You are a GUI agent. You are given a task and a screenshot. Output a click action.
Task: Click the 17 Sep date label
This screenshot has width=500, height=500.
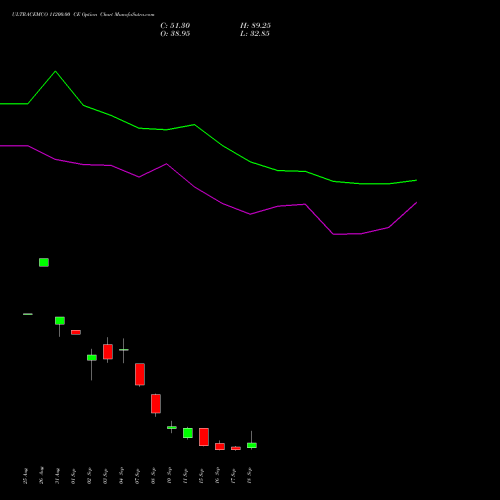pos(234,476)
